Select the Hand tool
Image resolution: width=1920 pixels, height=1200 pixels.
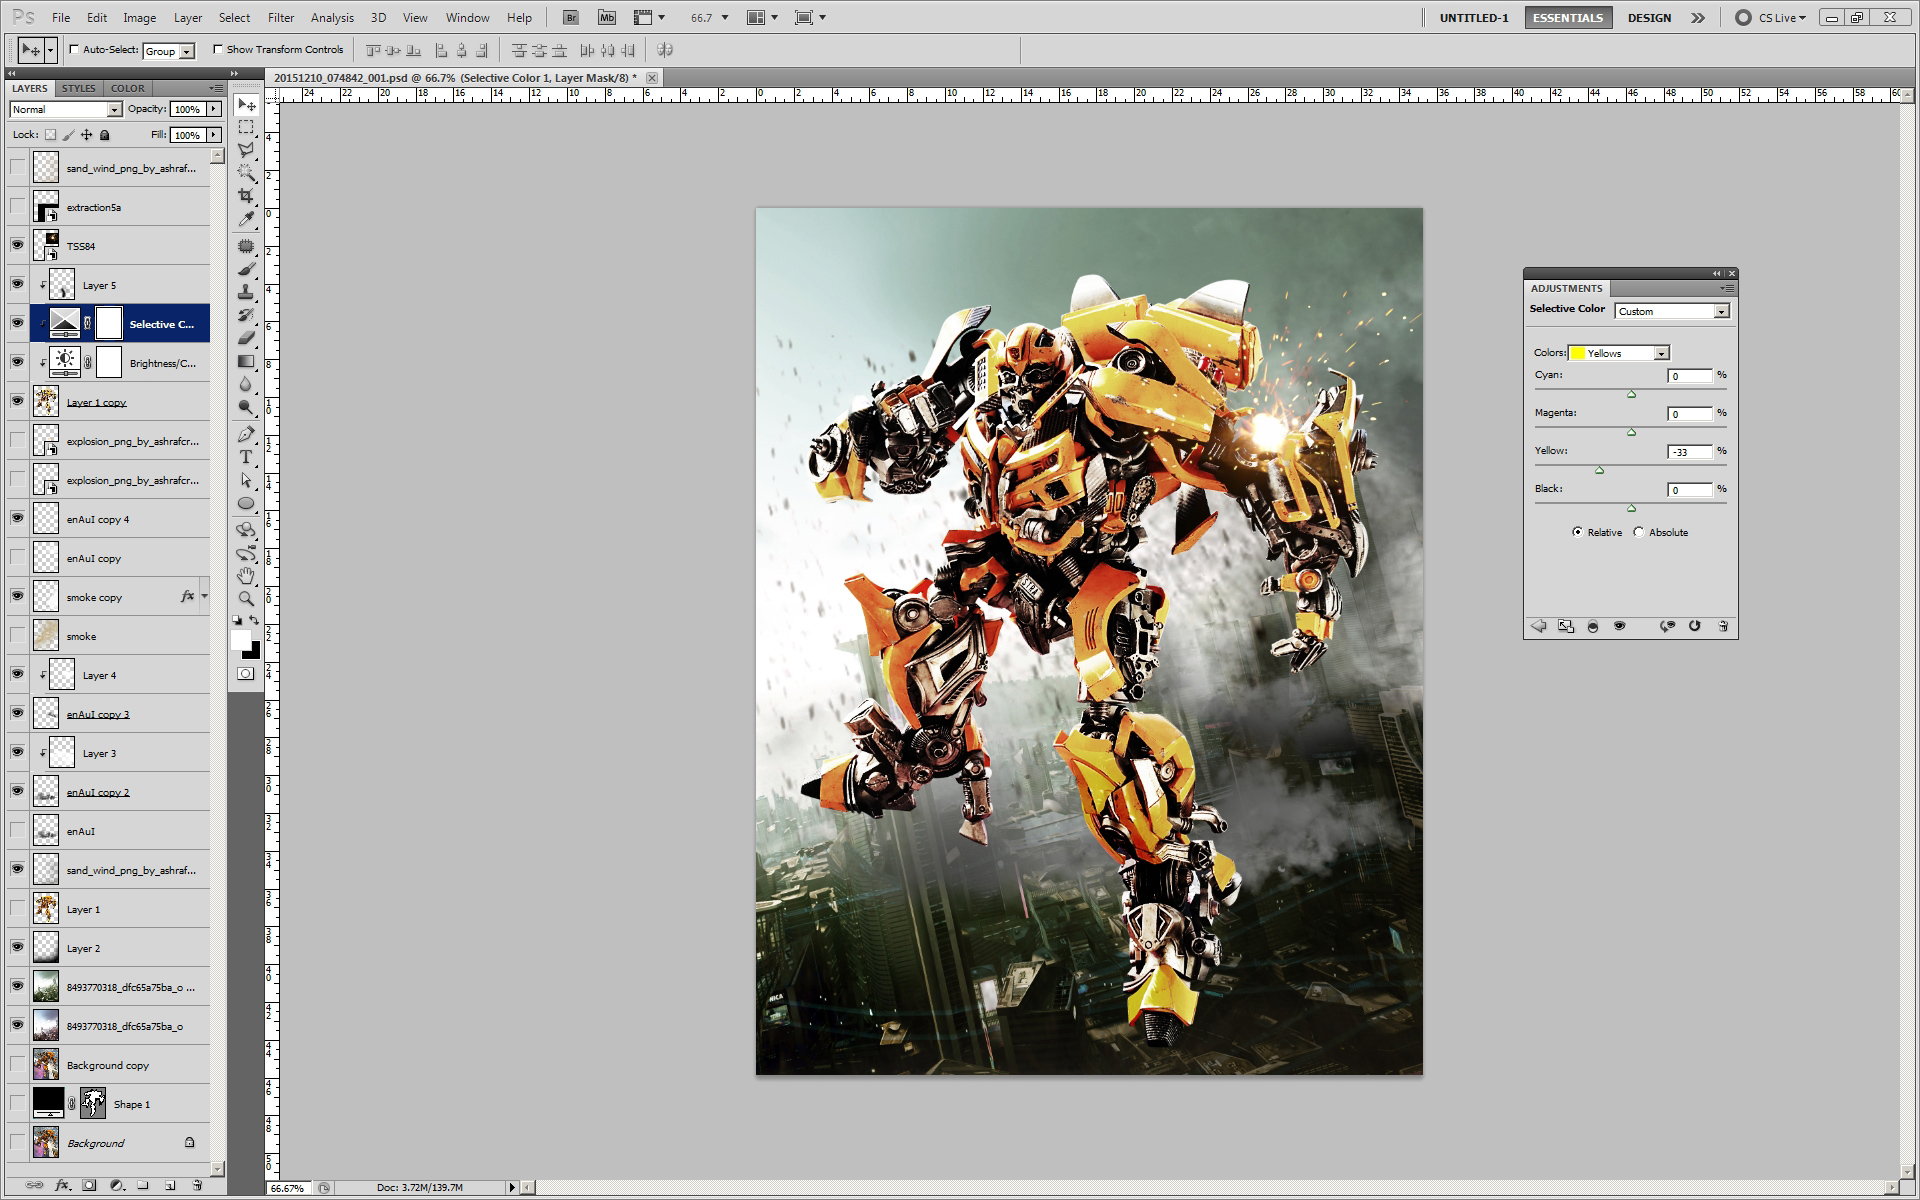click(x=246, y=575)
